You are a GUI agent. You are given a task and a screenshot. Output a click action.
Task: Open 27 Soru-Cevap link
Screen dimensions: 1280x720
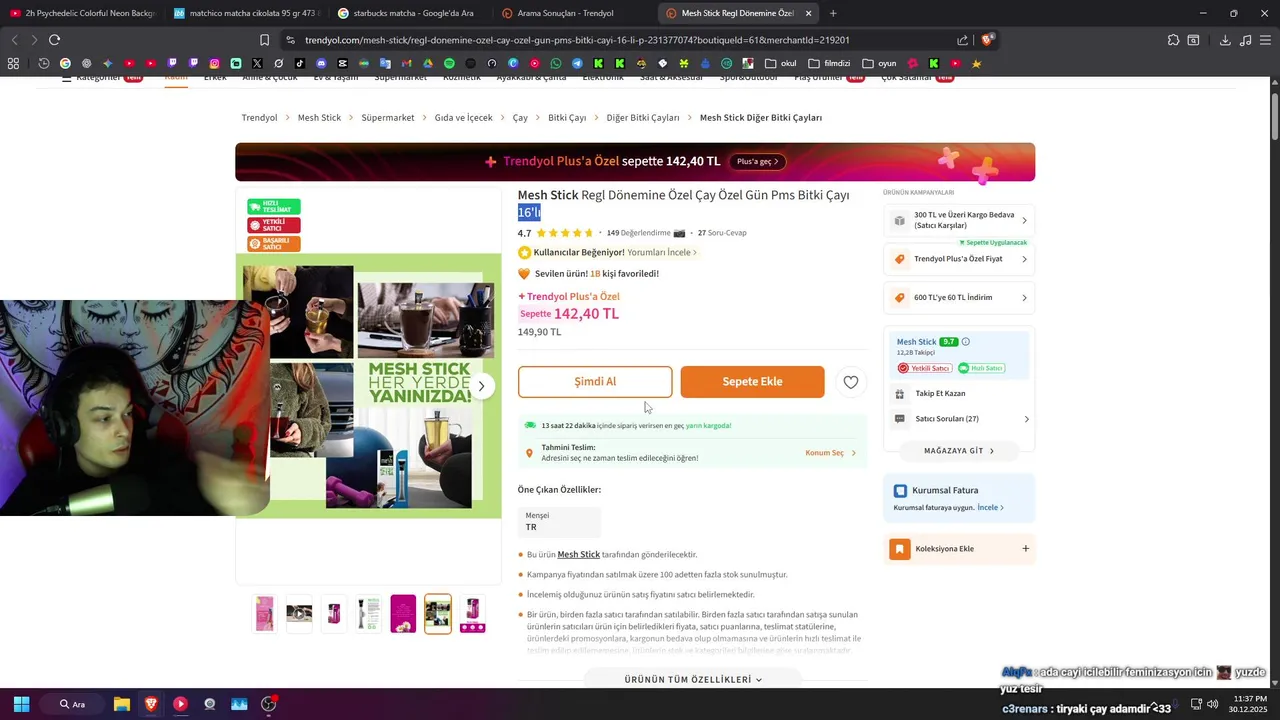tap(722, 233)
